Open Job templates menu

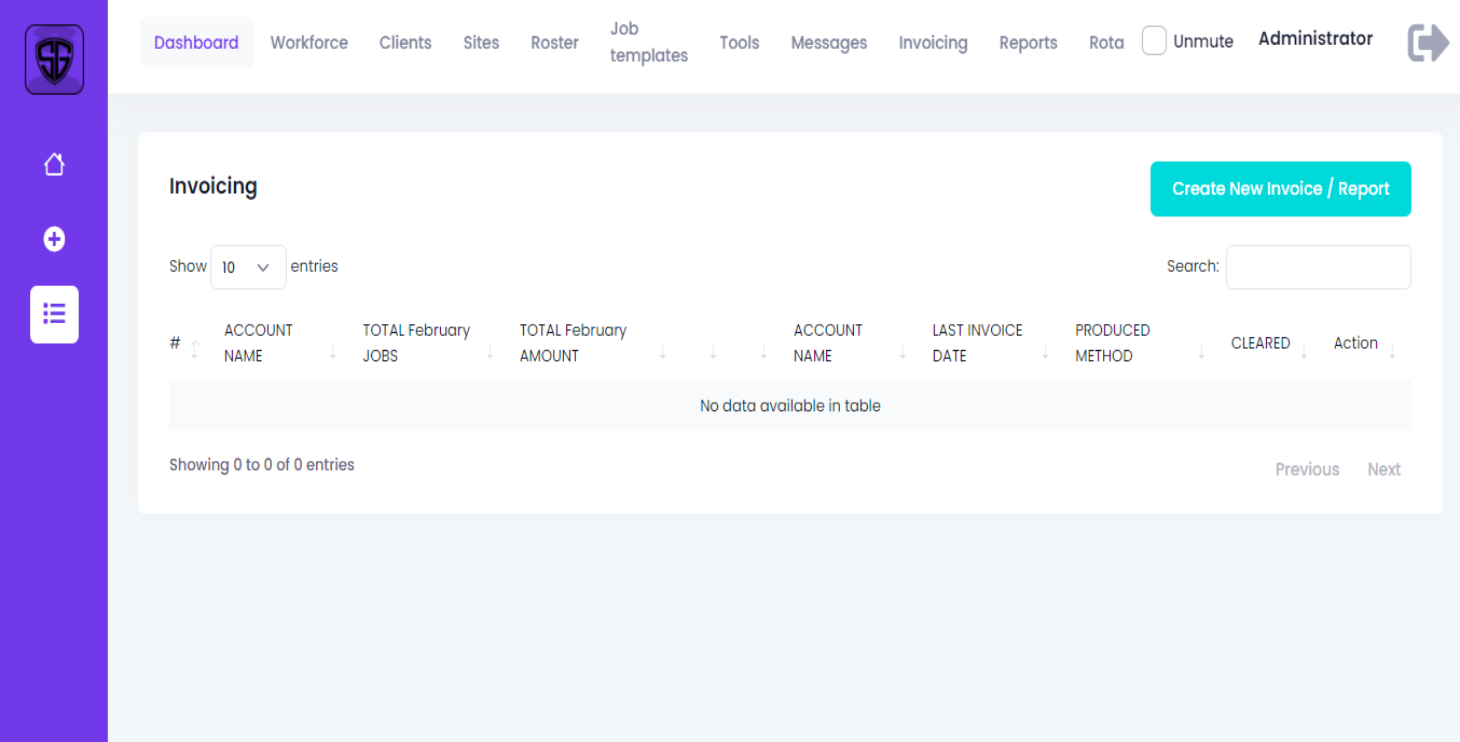(649, 42)
